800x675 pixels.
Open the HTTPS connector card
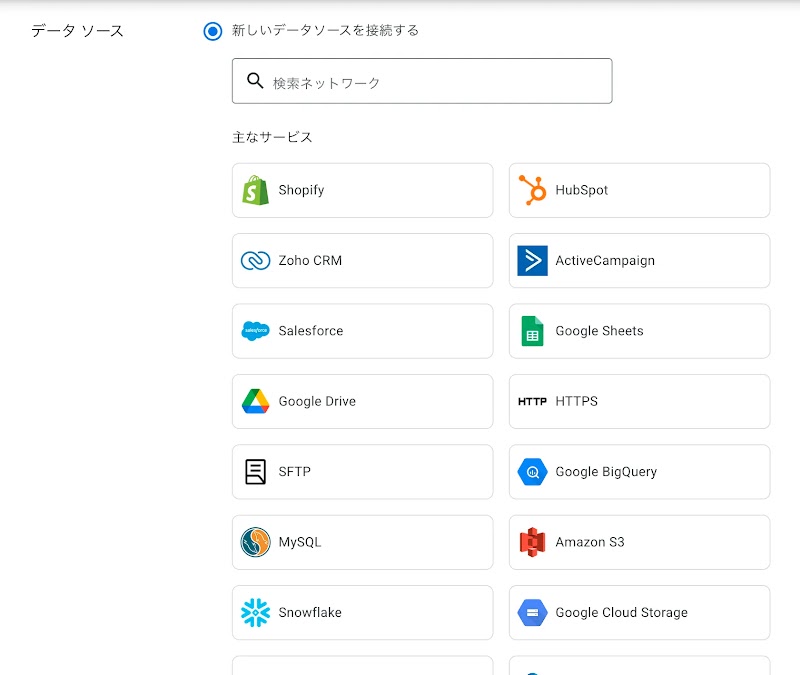tap(639, 402)
